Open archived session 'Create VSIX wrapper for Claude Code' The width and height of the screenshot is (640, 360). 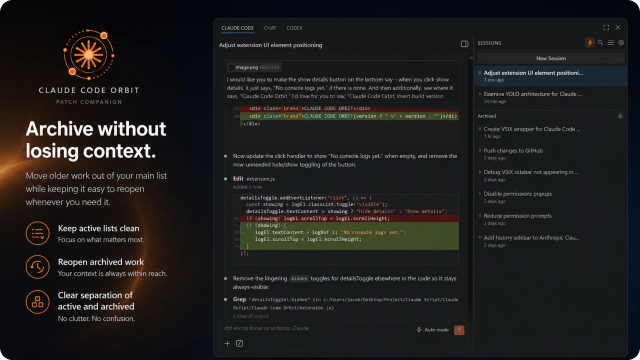pos(551,132)
